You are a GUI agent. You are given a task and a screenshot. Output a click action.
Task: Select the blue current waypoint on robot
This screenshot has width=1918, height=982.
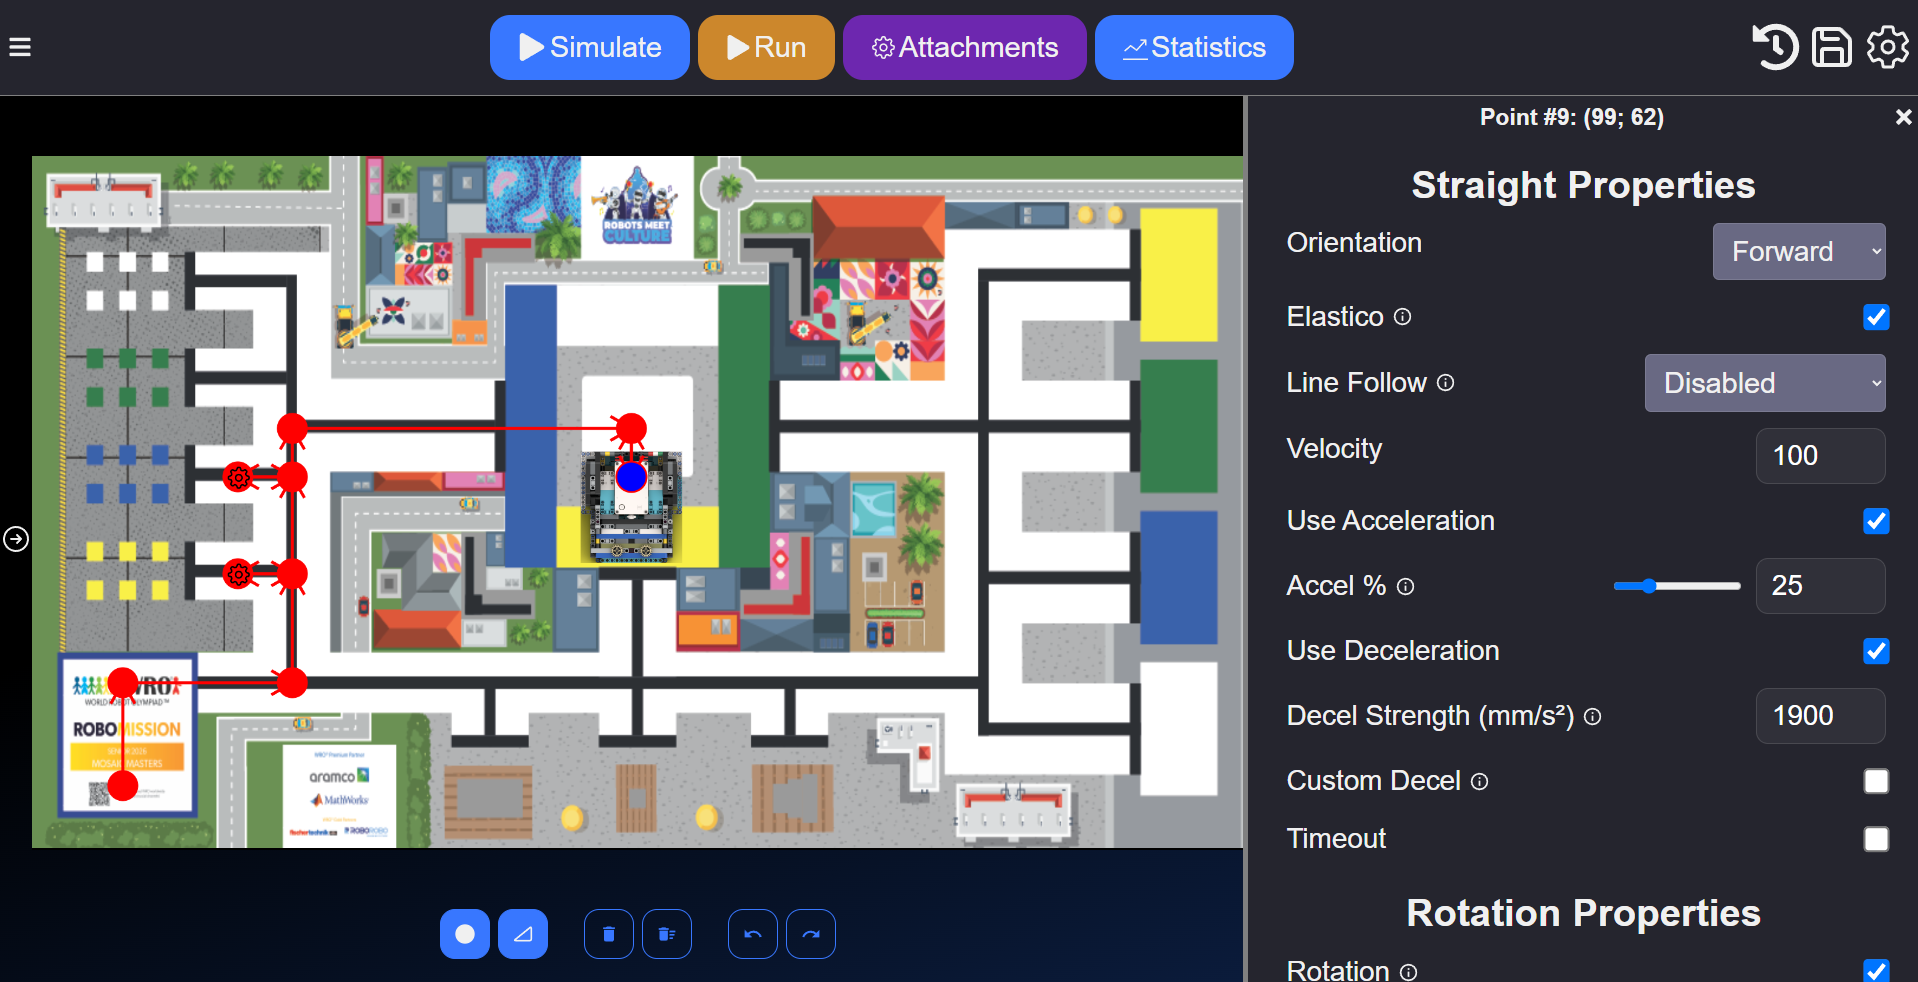631,477
